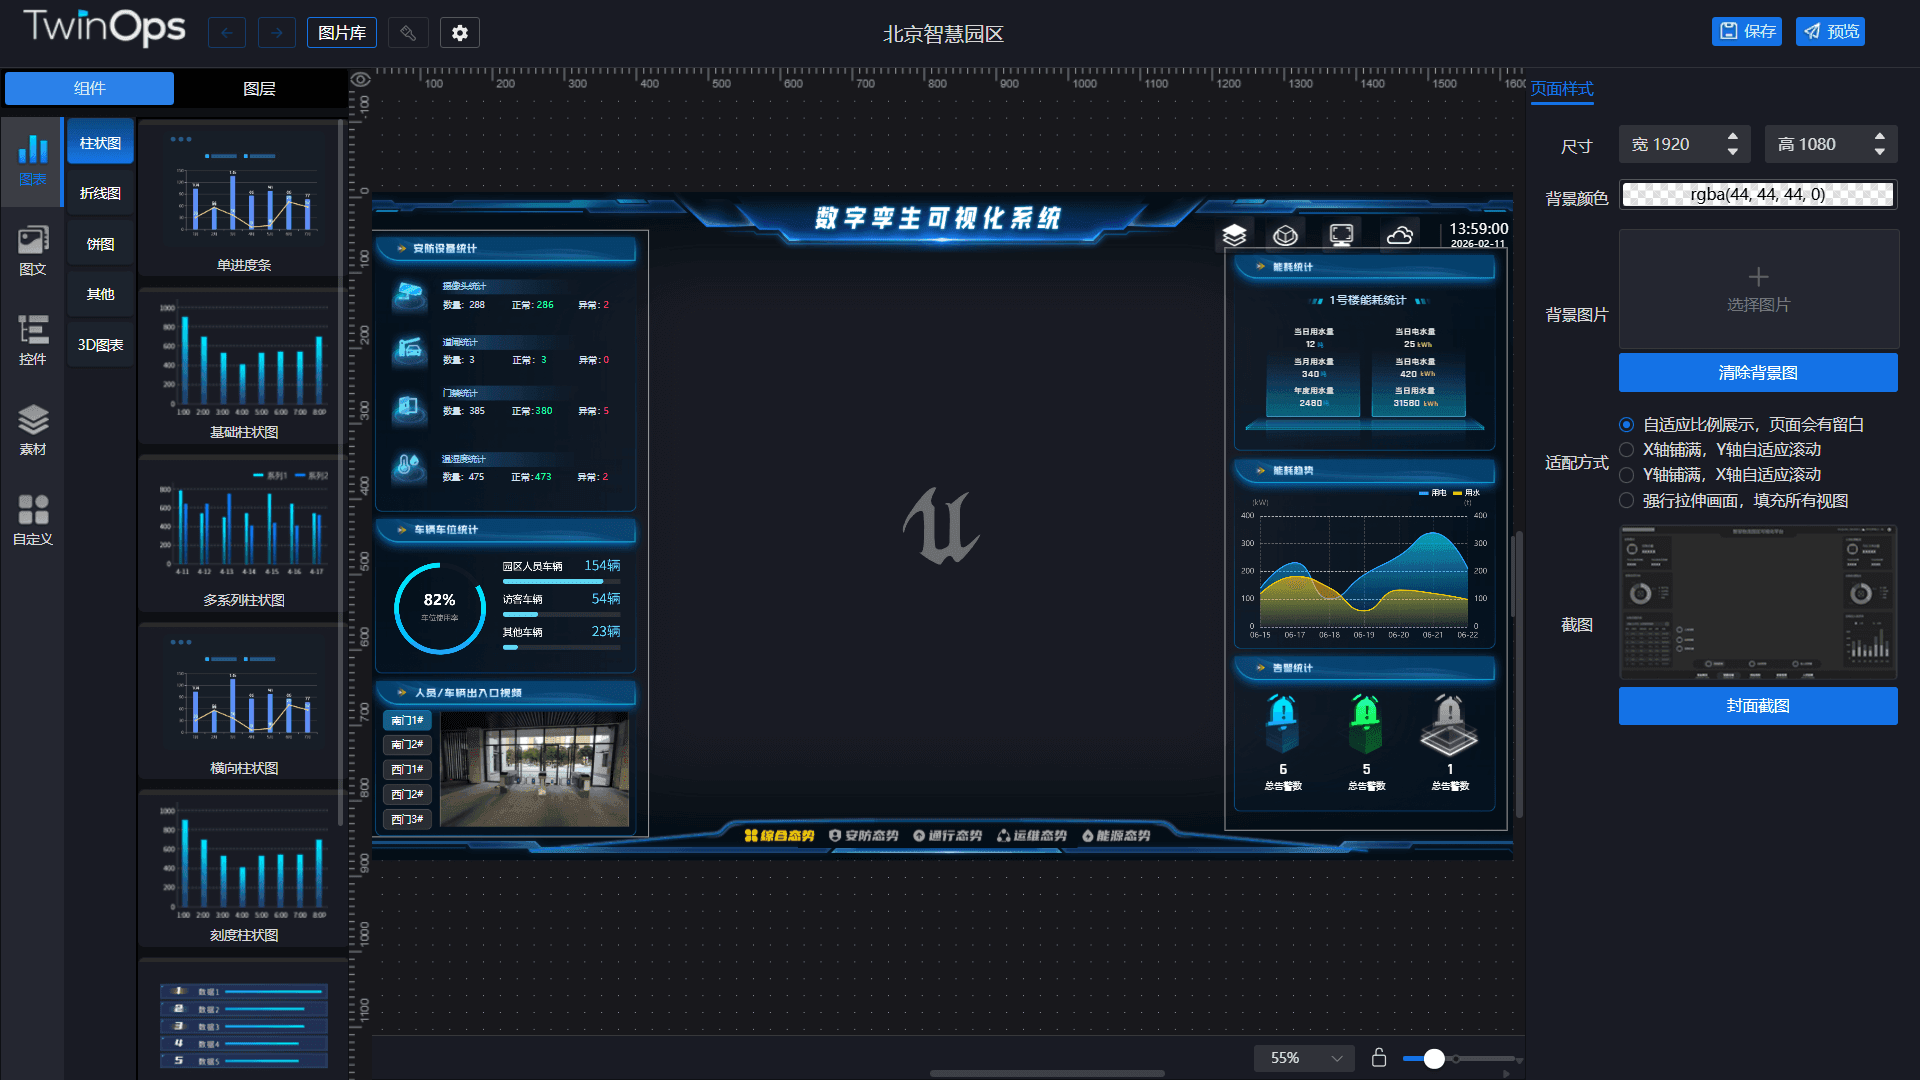Screen dimensions: 1920x1080
Task: Increase width value with up stepper
Action: point(1732,136)
